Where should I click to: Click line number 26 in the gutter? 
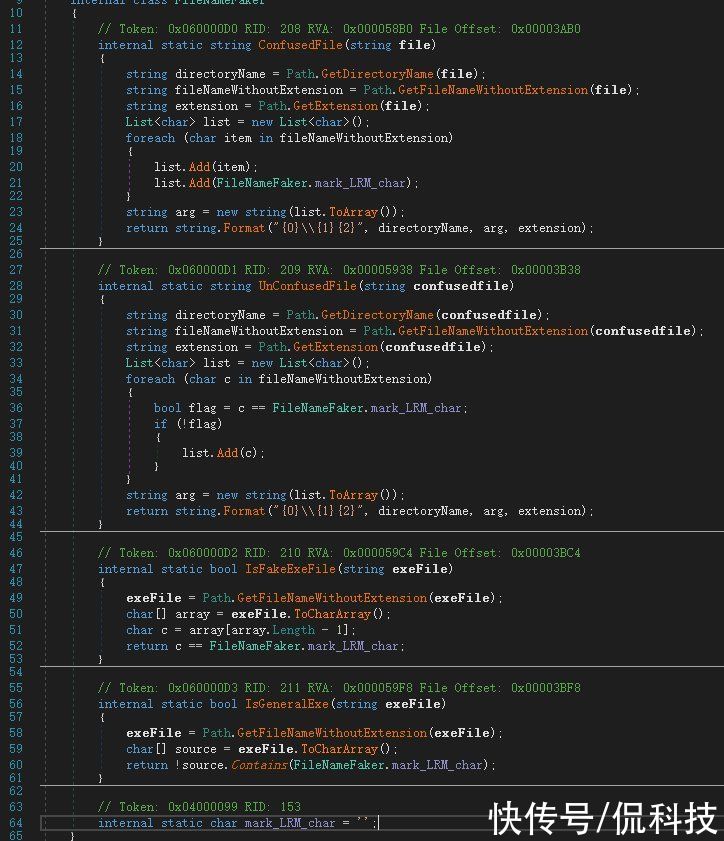16,254
